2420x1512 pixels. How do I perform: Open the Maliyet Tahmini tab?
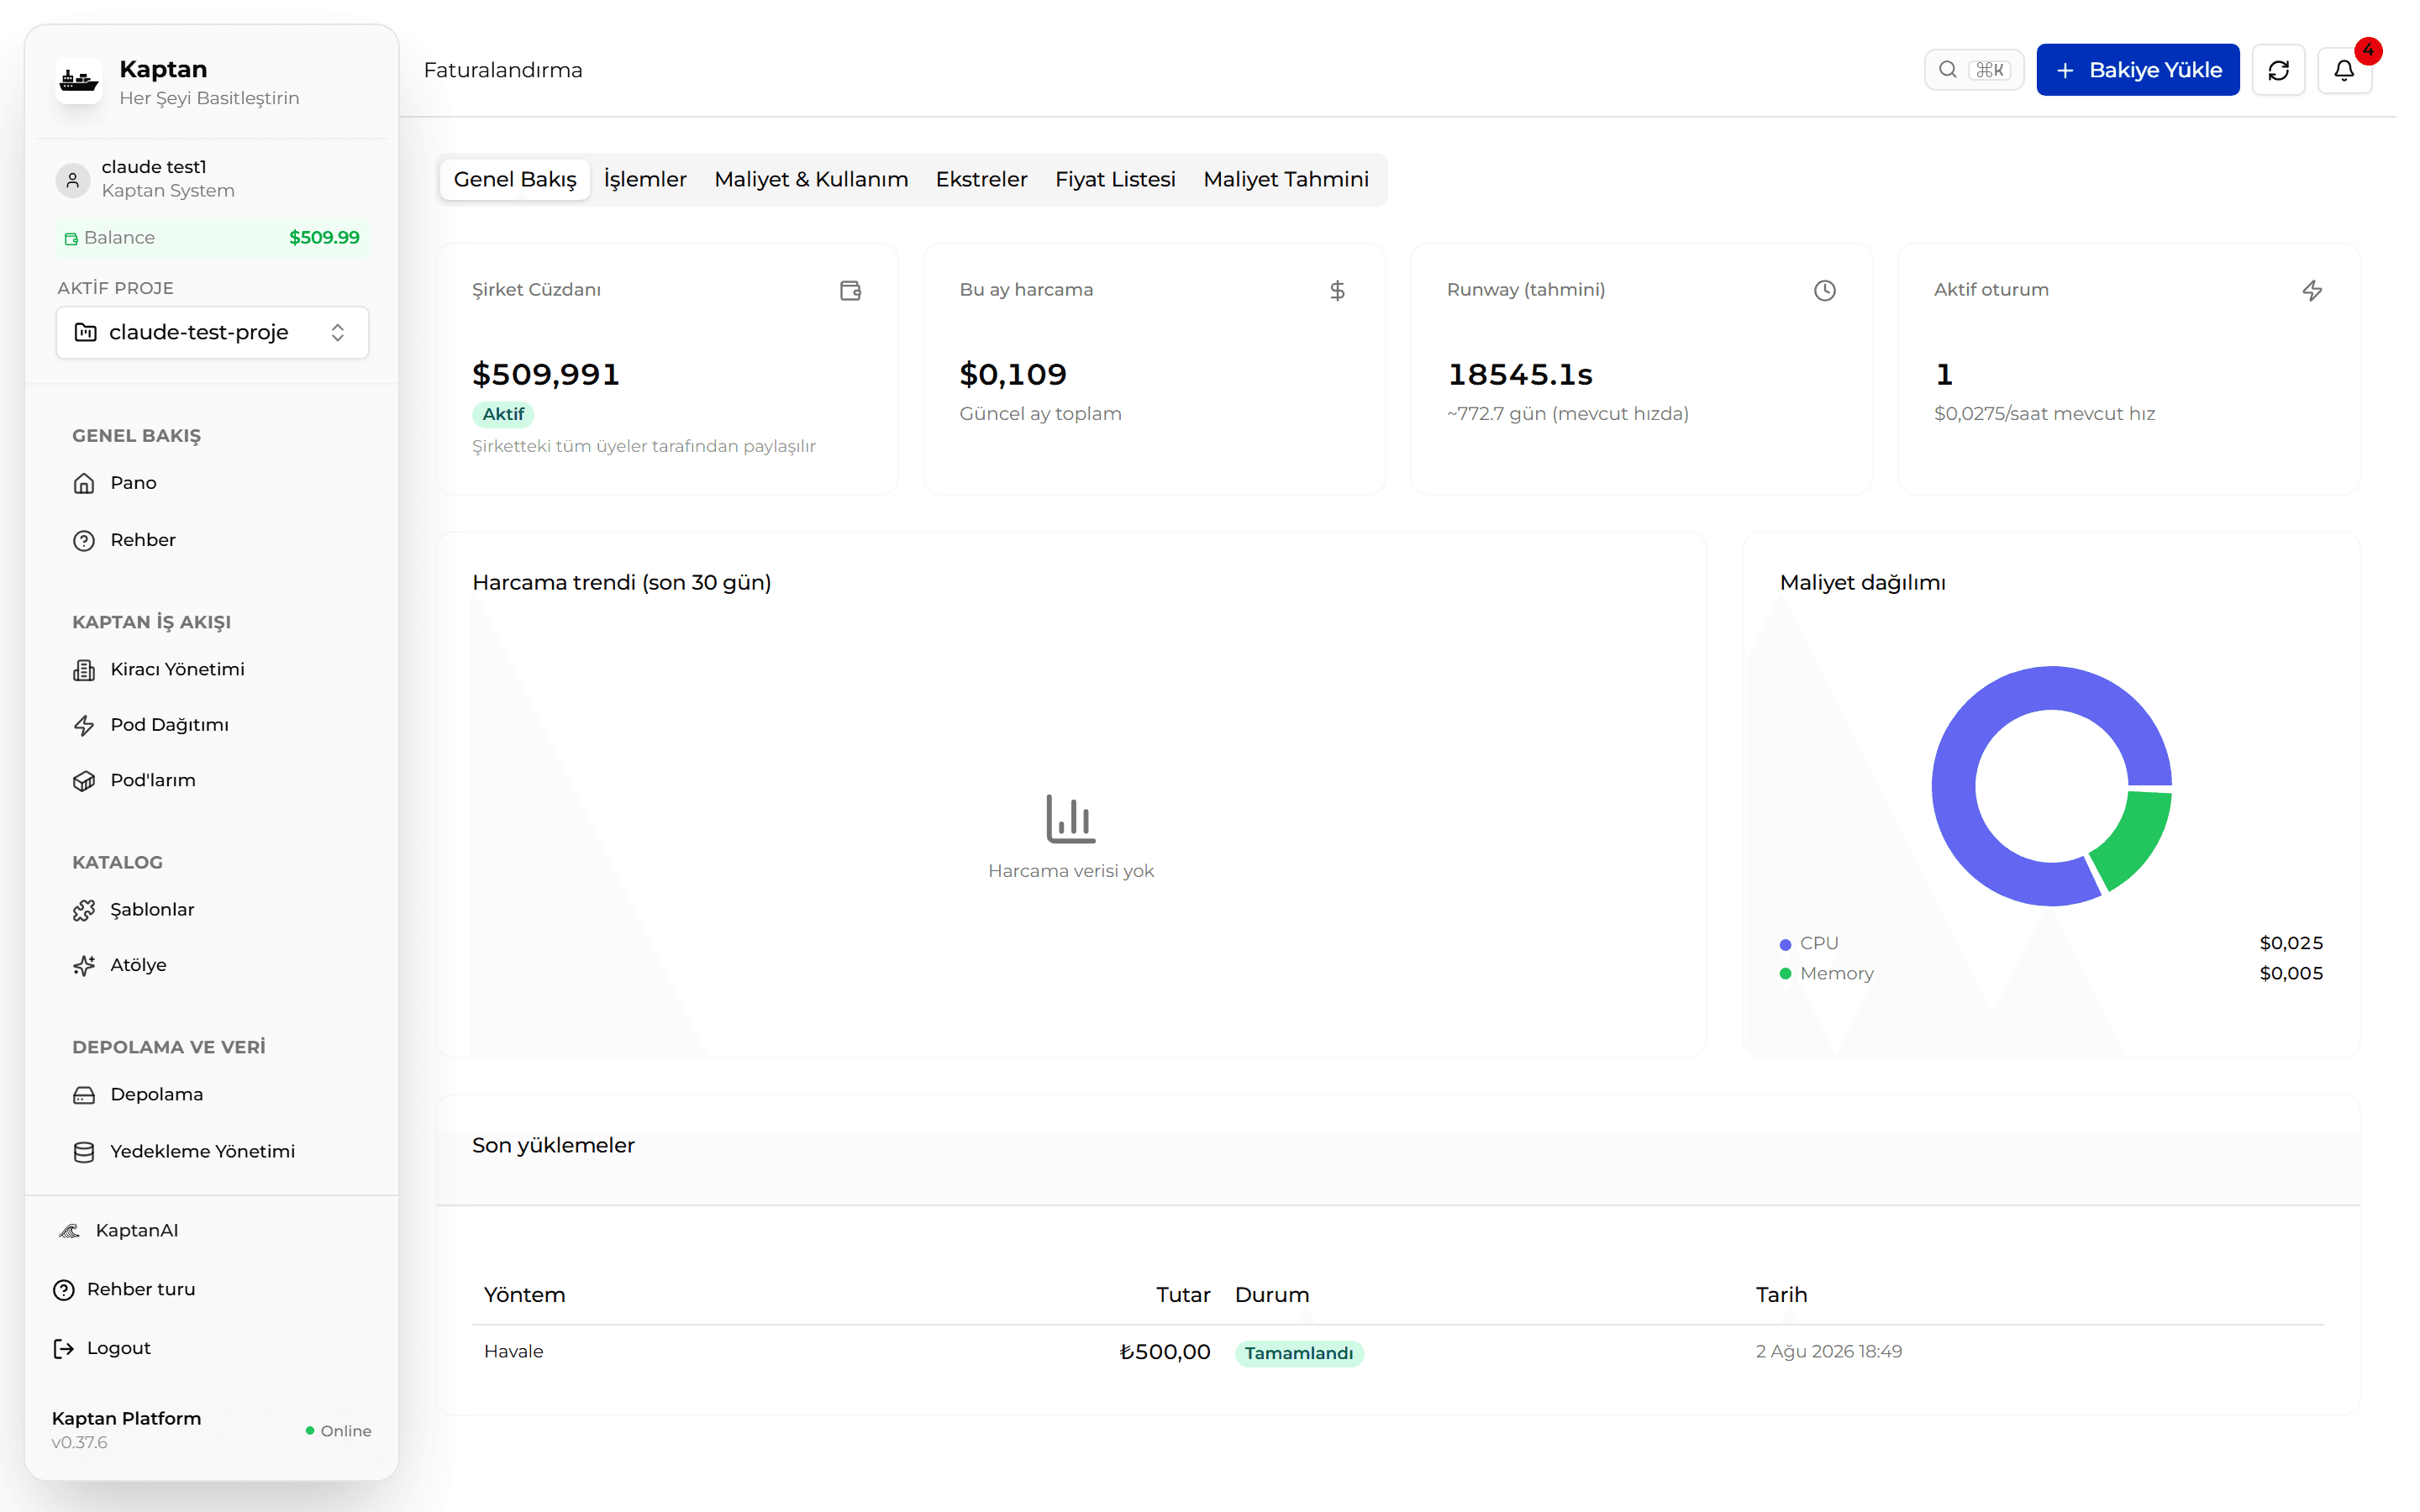point(1286,179)
